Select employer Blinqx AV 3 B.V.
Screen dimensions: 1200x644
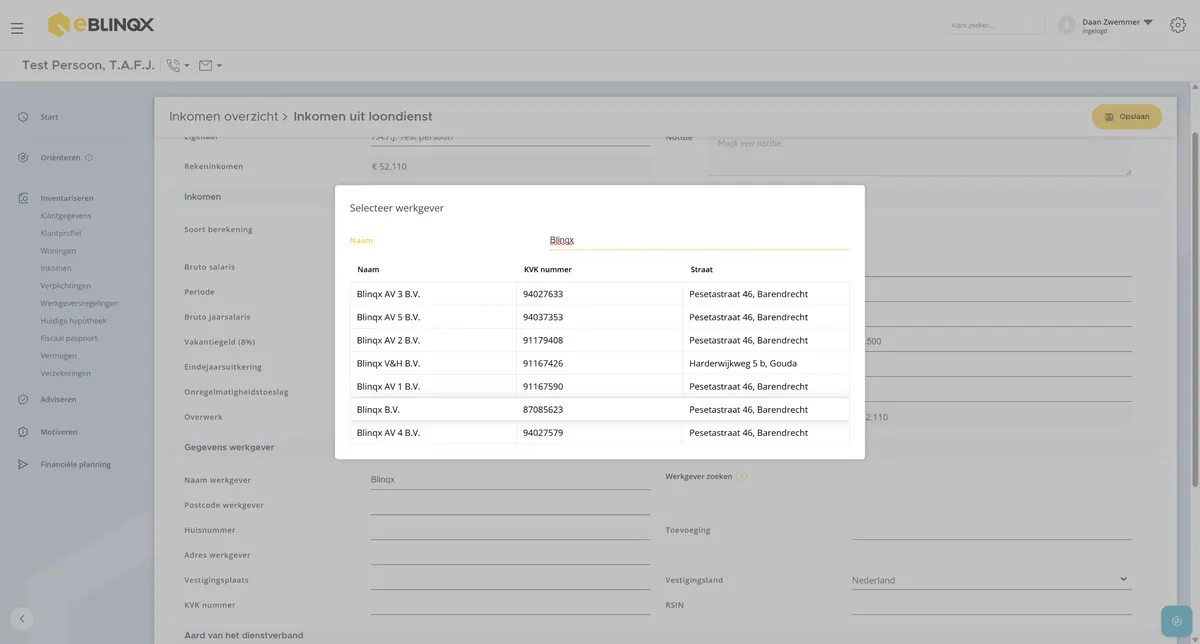click(600, 294)
